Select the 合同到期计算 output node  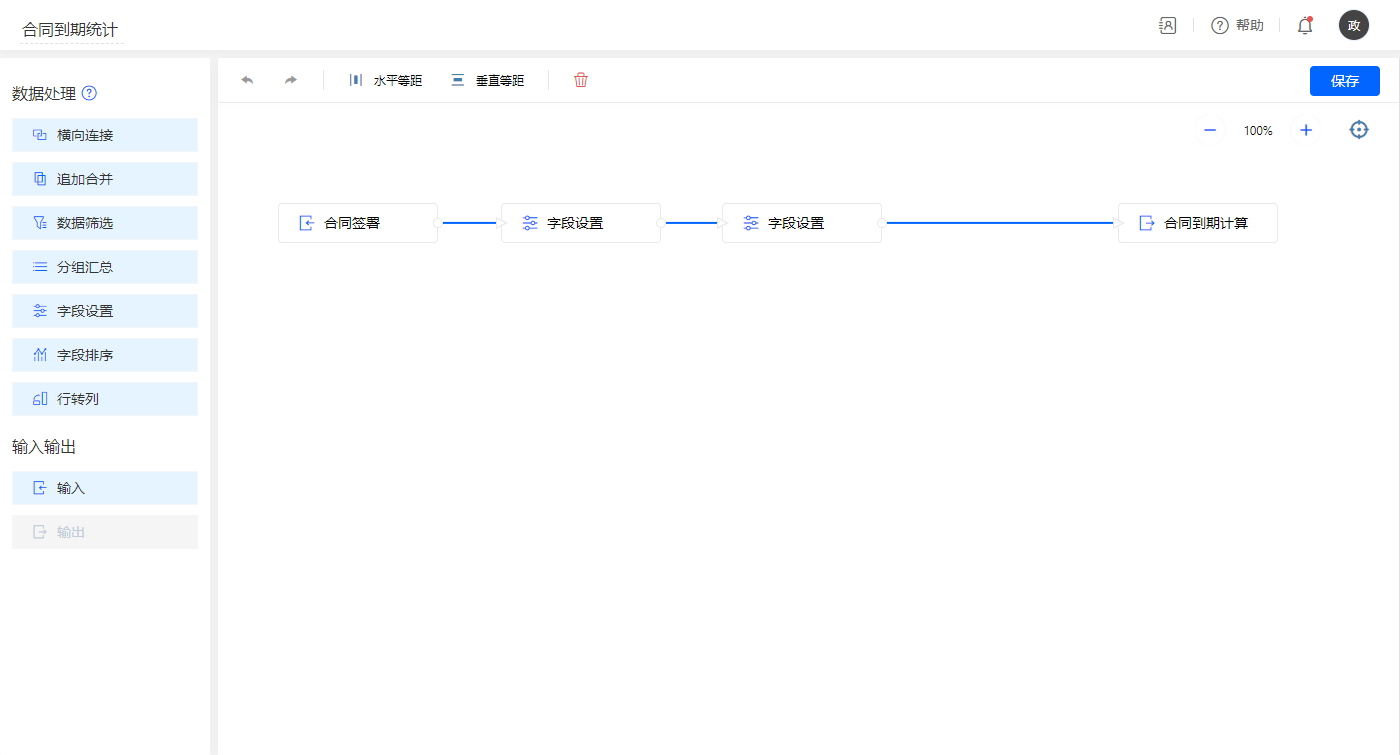1197,223
